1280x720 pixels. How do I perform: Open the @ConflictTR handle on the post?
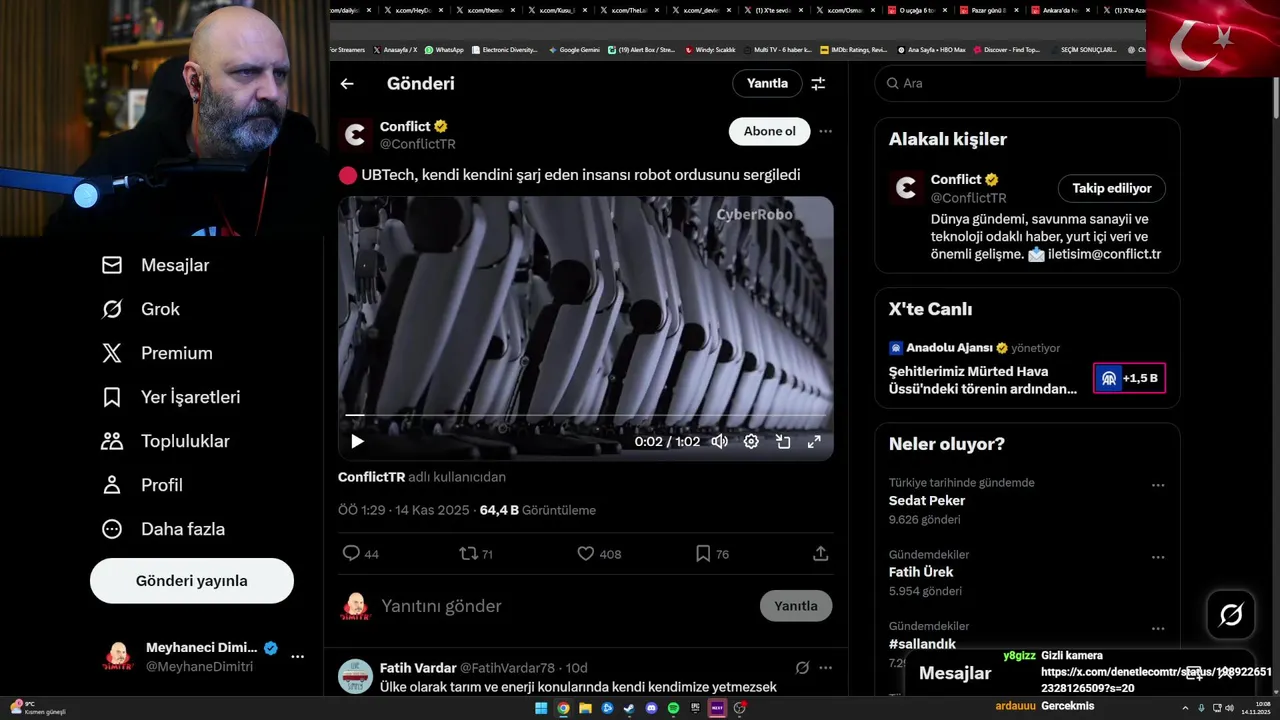point(418,144)
